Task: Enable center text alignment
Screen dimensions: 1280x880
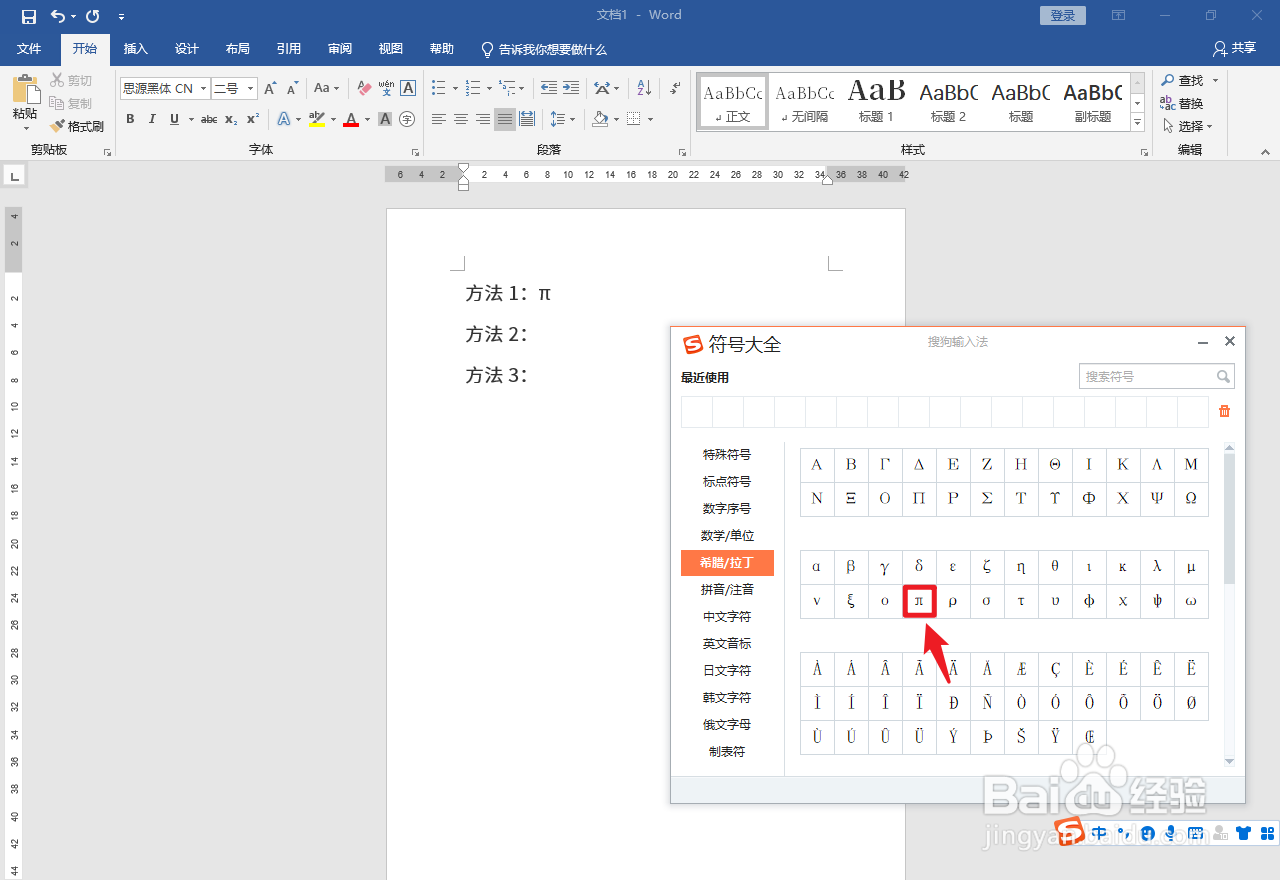Action: click(x=460, y=119)
